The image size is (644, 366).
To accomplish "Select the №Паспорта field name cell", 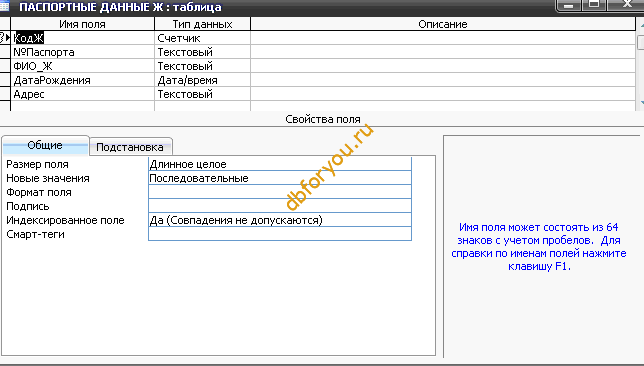I will [x=83, y=52].
